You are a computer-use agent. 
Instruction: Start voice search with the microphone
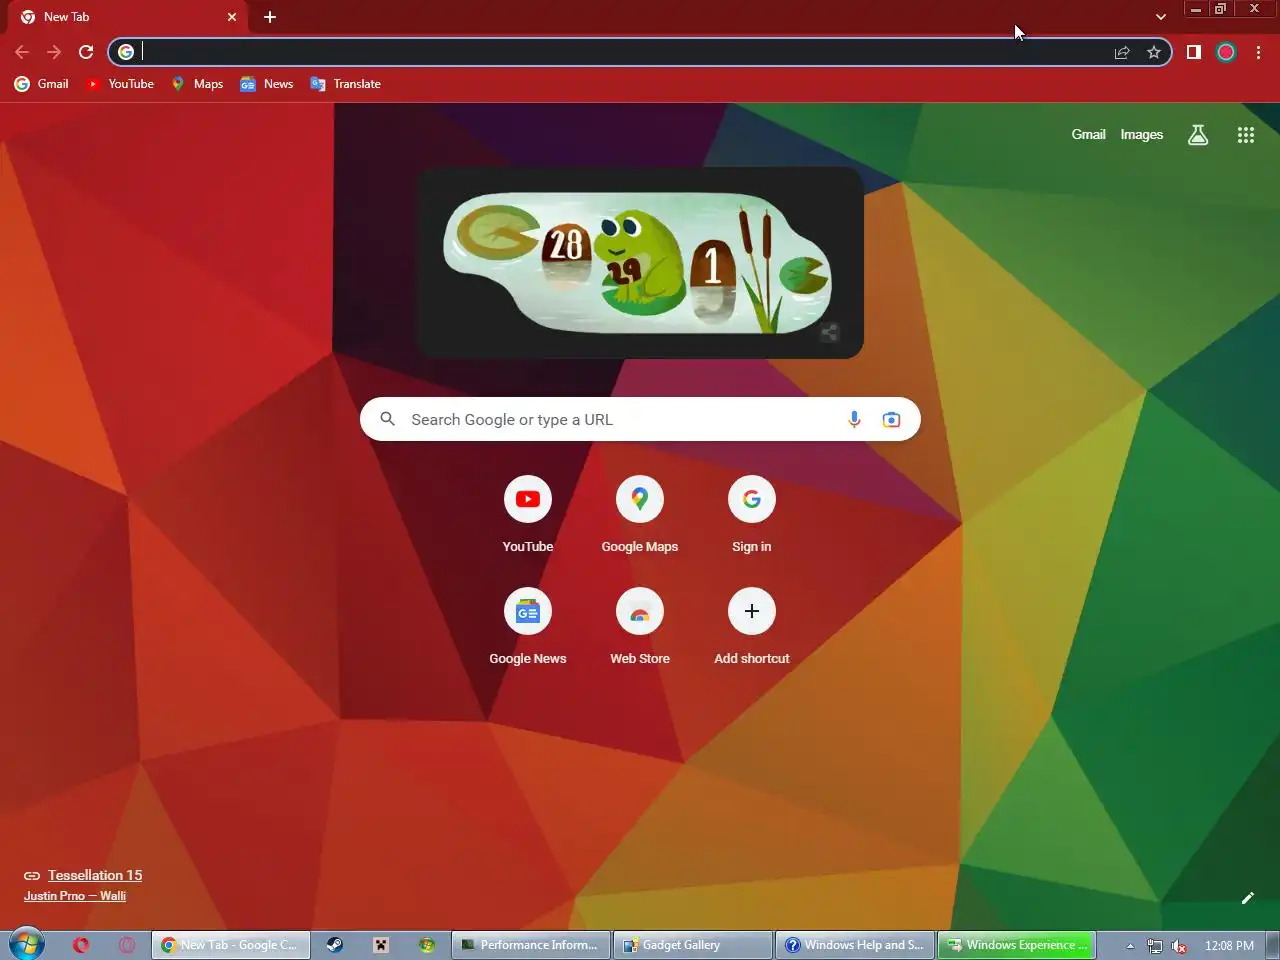click(x=854, y=420)
